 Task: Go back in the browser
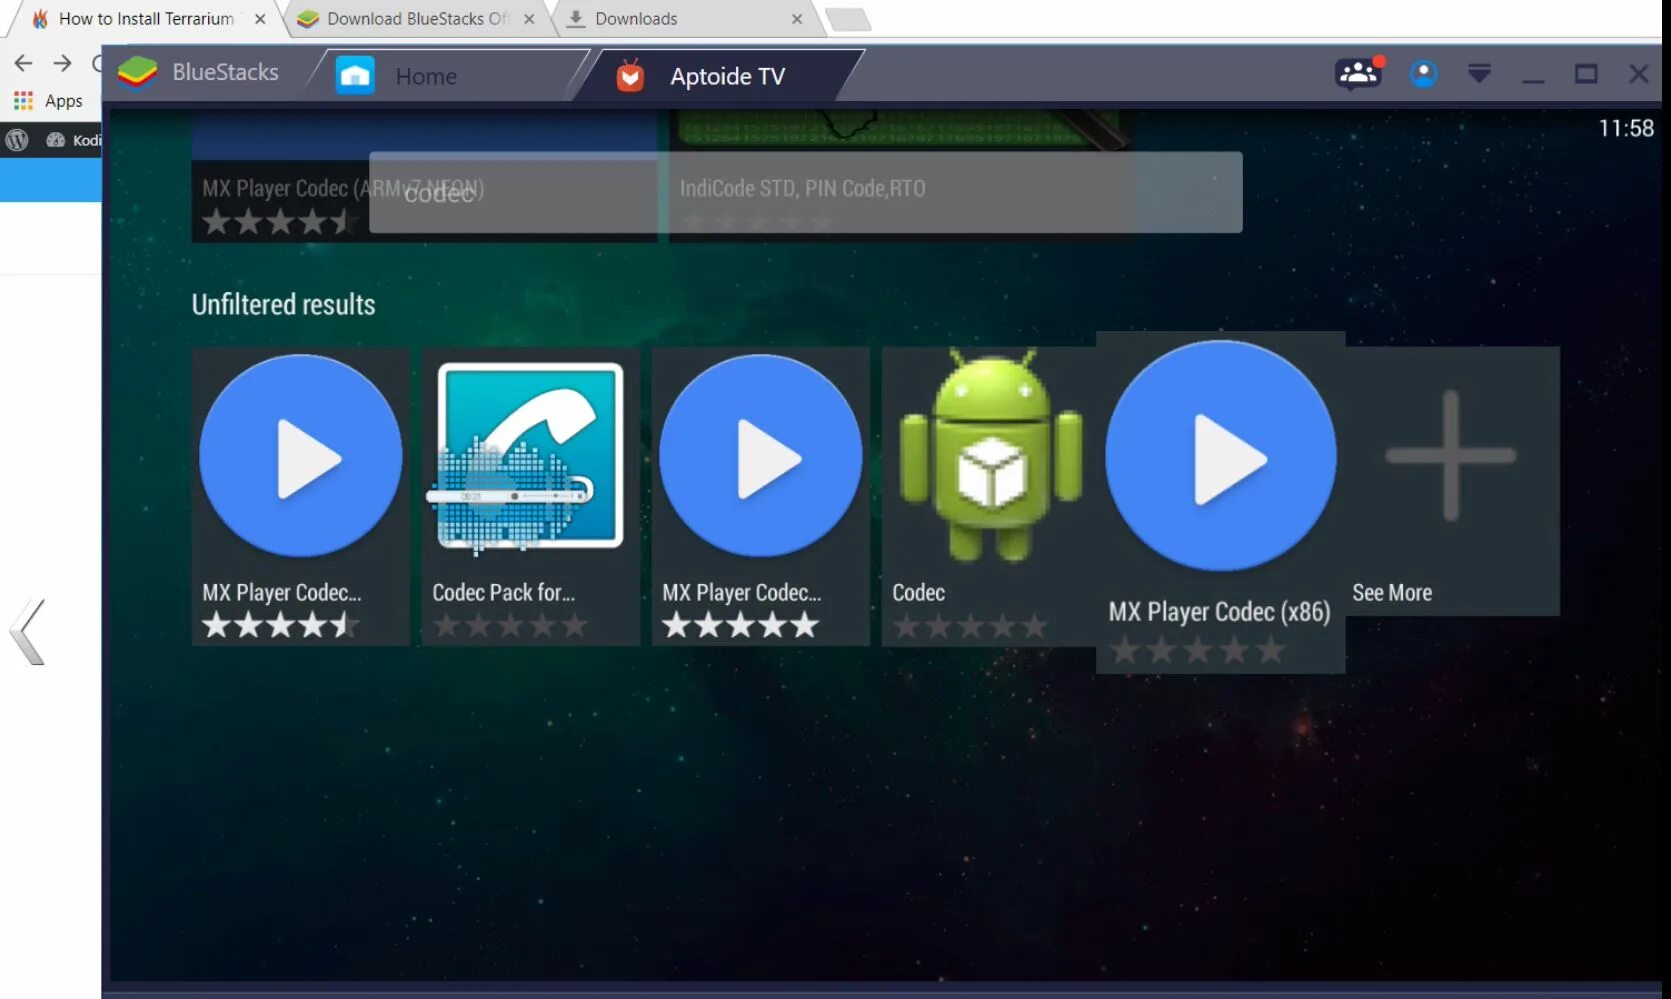pos(23,64)
